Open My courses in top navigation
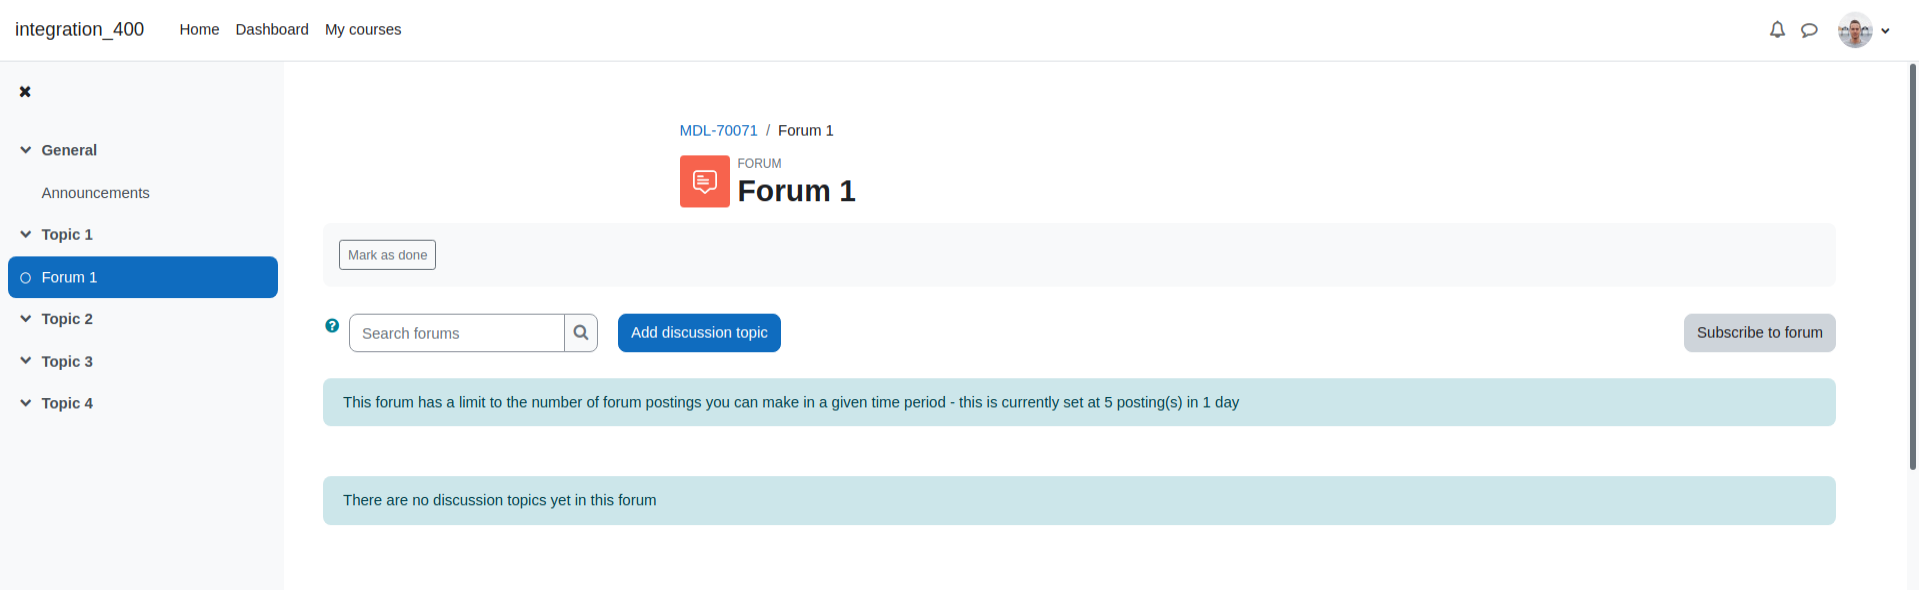The height and width of the screenshot is (590, 1919). pos(363,30)
